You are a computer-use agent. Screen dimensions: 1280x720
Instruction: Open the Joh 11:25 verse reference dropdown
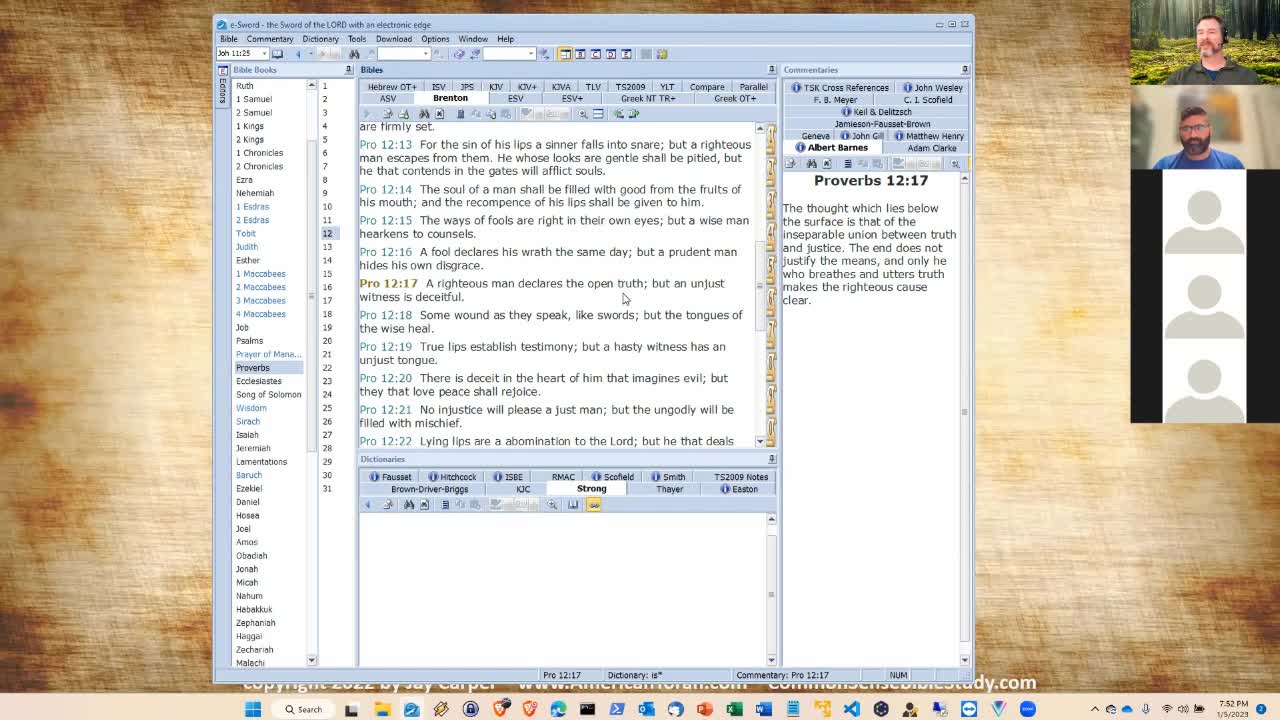(264, 54)
